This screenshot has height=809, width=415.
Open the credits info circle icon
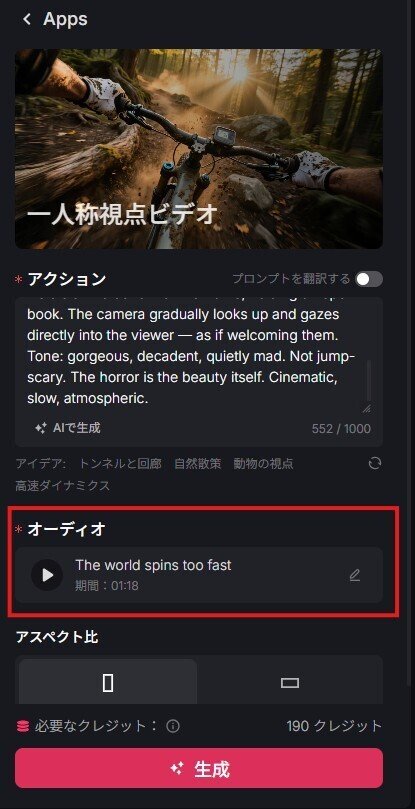coord(173,726)
